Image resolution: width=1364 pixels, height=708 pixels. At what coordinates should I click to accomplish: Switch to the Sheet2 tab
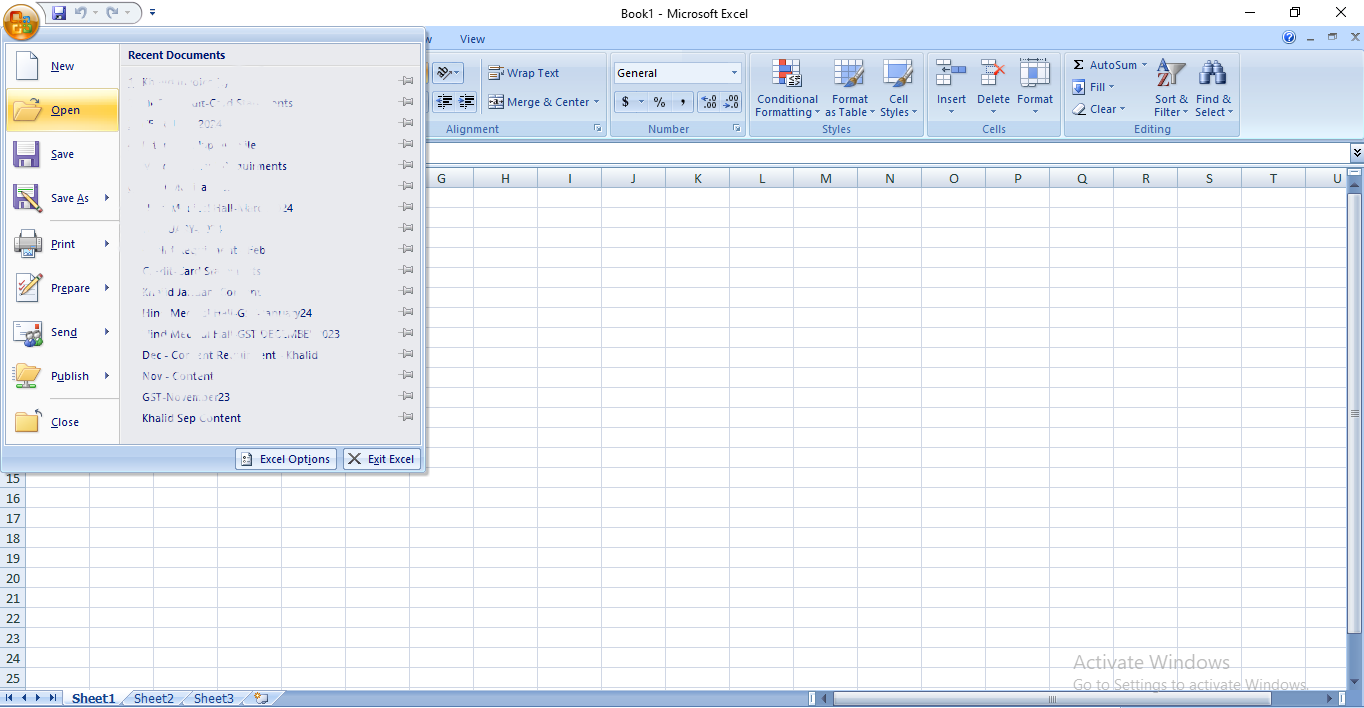tap(154, 698)
